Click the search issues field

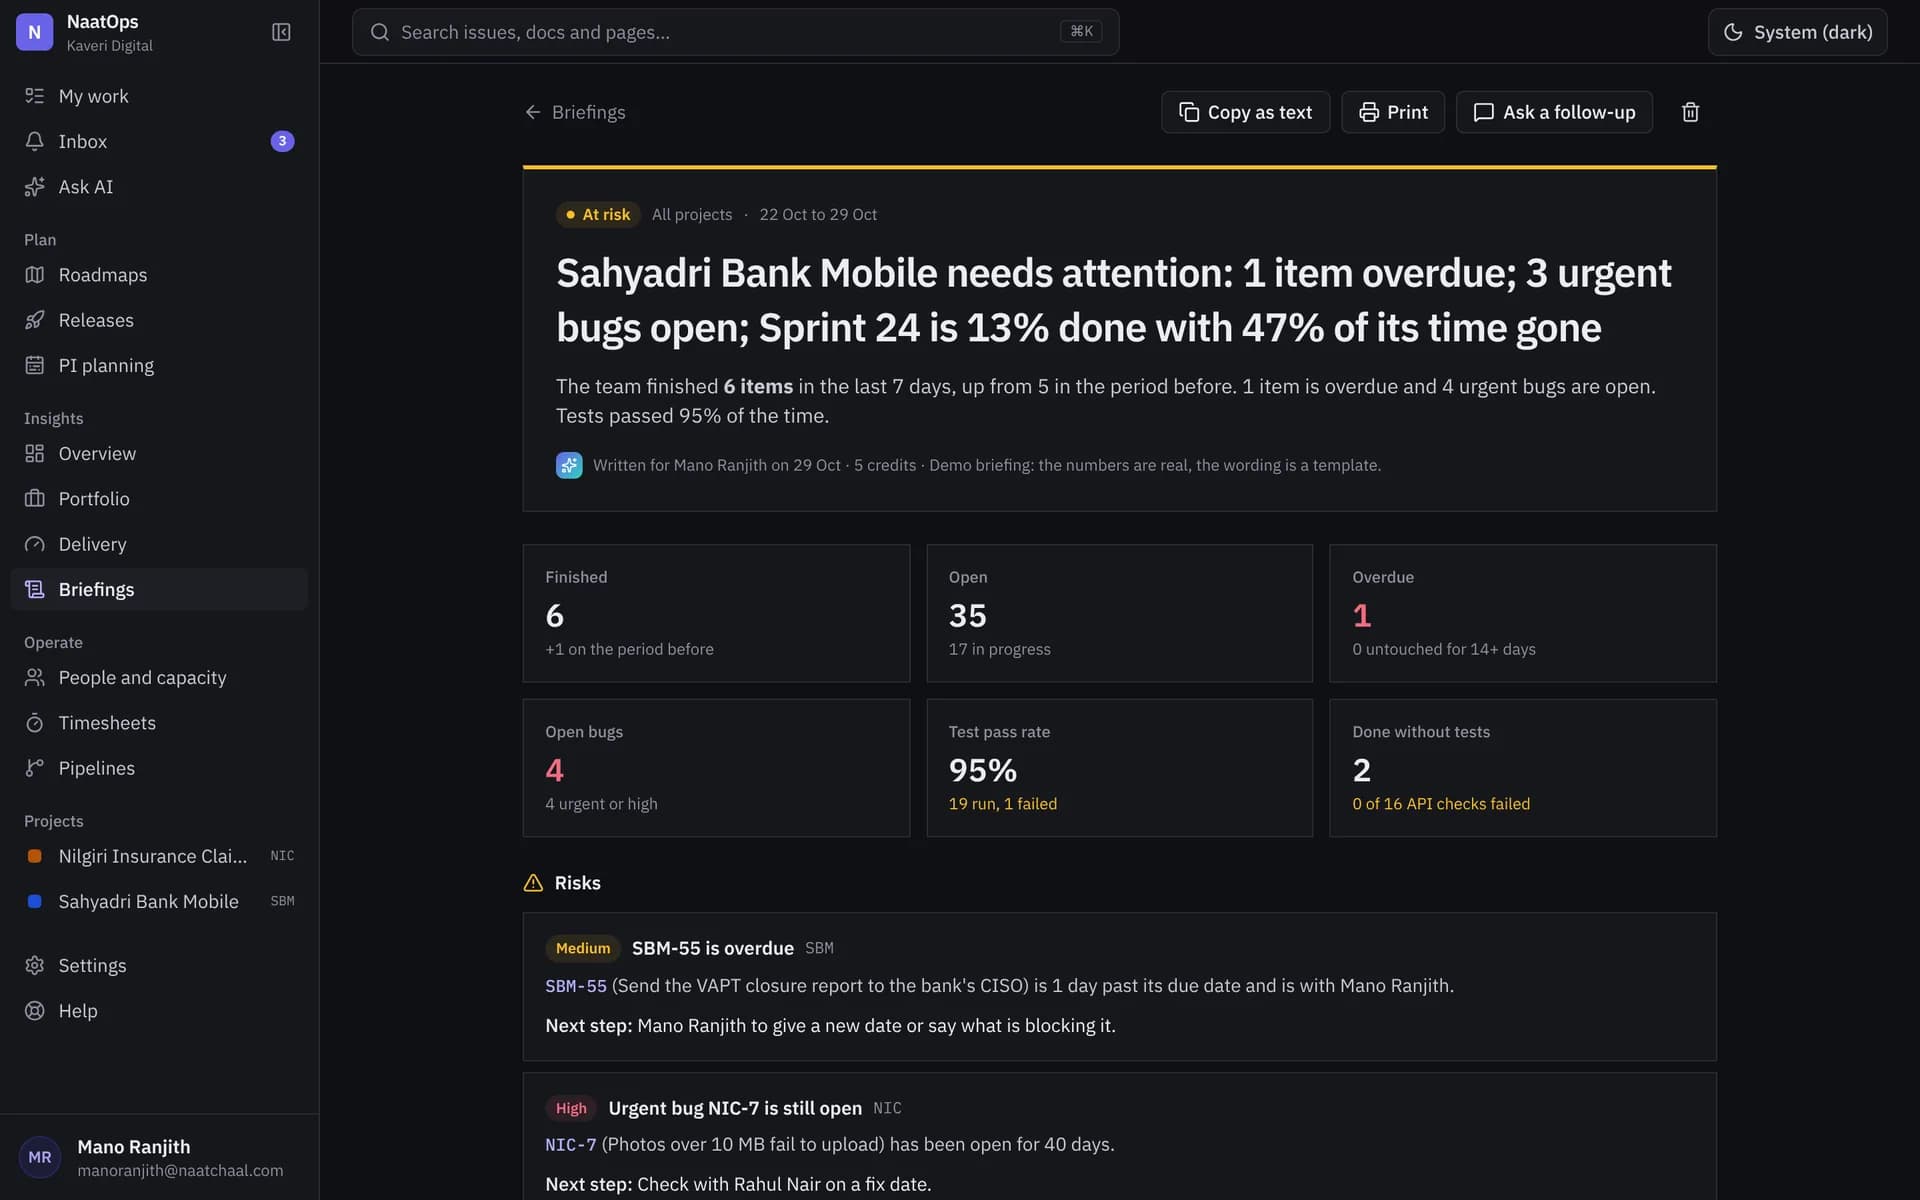735,32
